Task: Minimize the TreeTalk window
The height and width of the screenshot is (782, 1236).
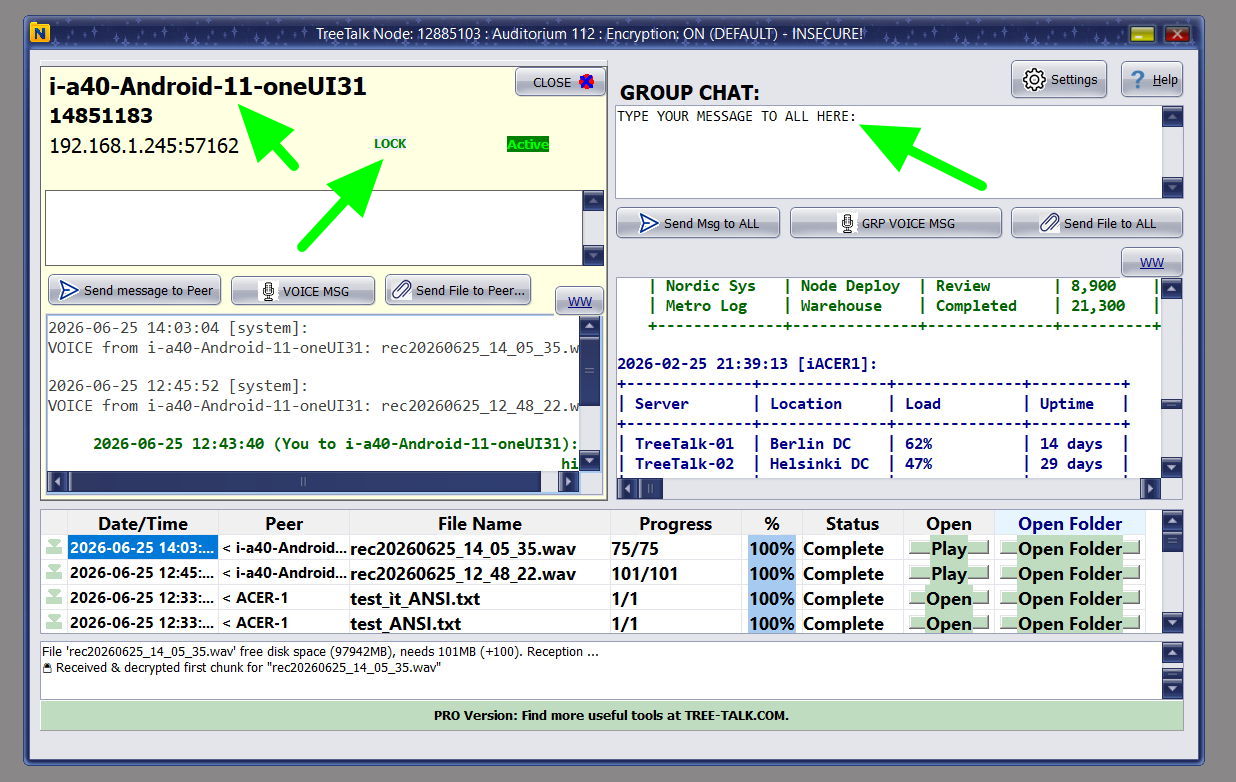Action: coord(1142,33)
